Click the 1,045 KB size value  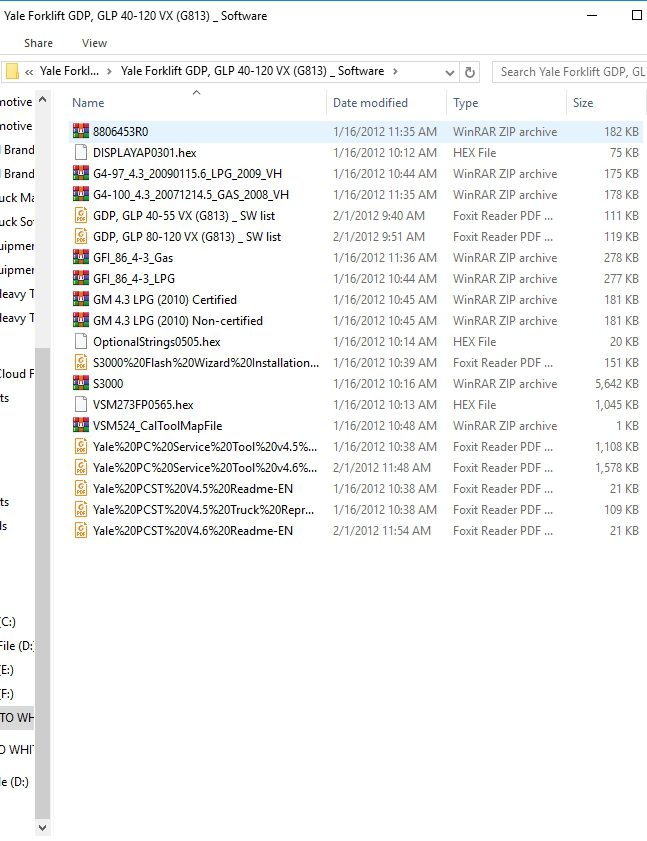tap(616, 404)
